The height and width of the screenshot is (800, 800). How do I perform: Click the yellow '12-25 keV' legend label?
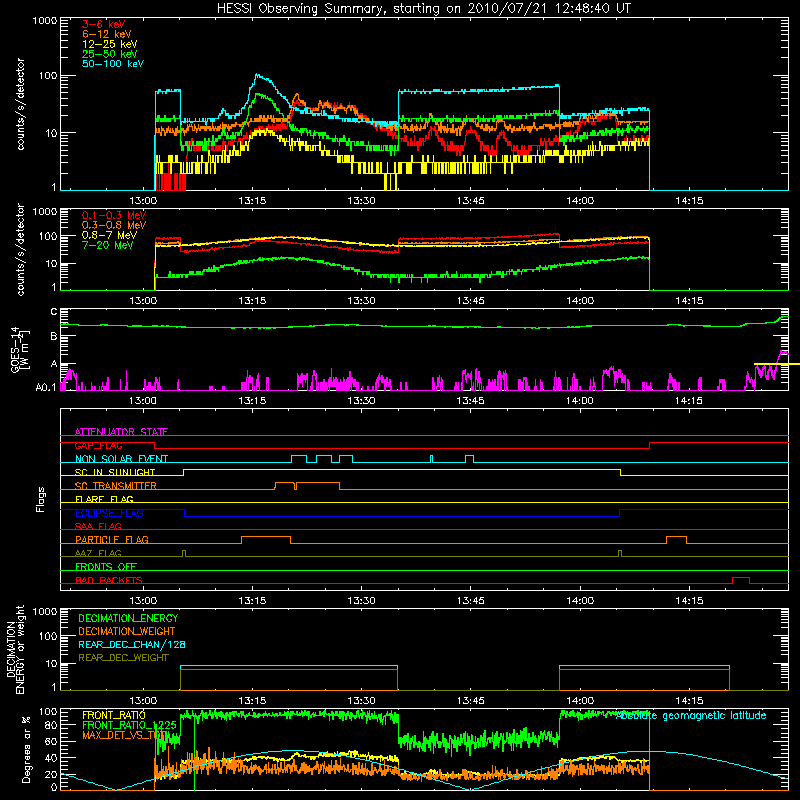tap(110, 44)
